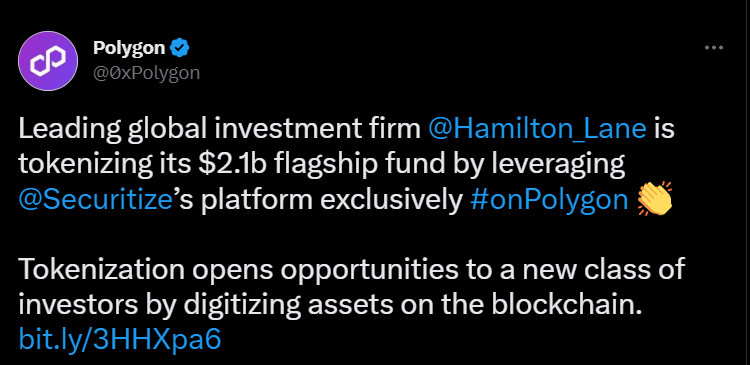Click the phrase "Leading global investment firm"
The image size is (750, 365).
(x=220, y=130)
